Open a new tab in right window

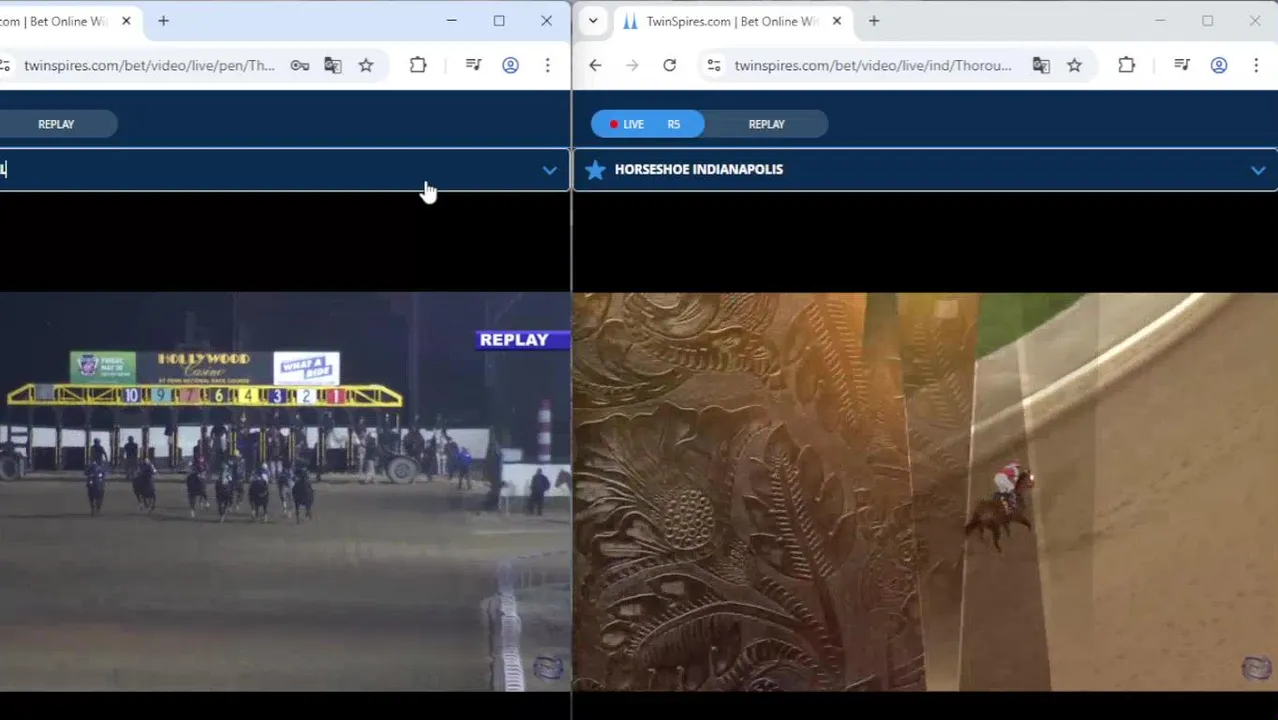[874, 21]
